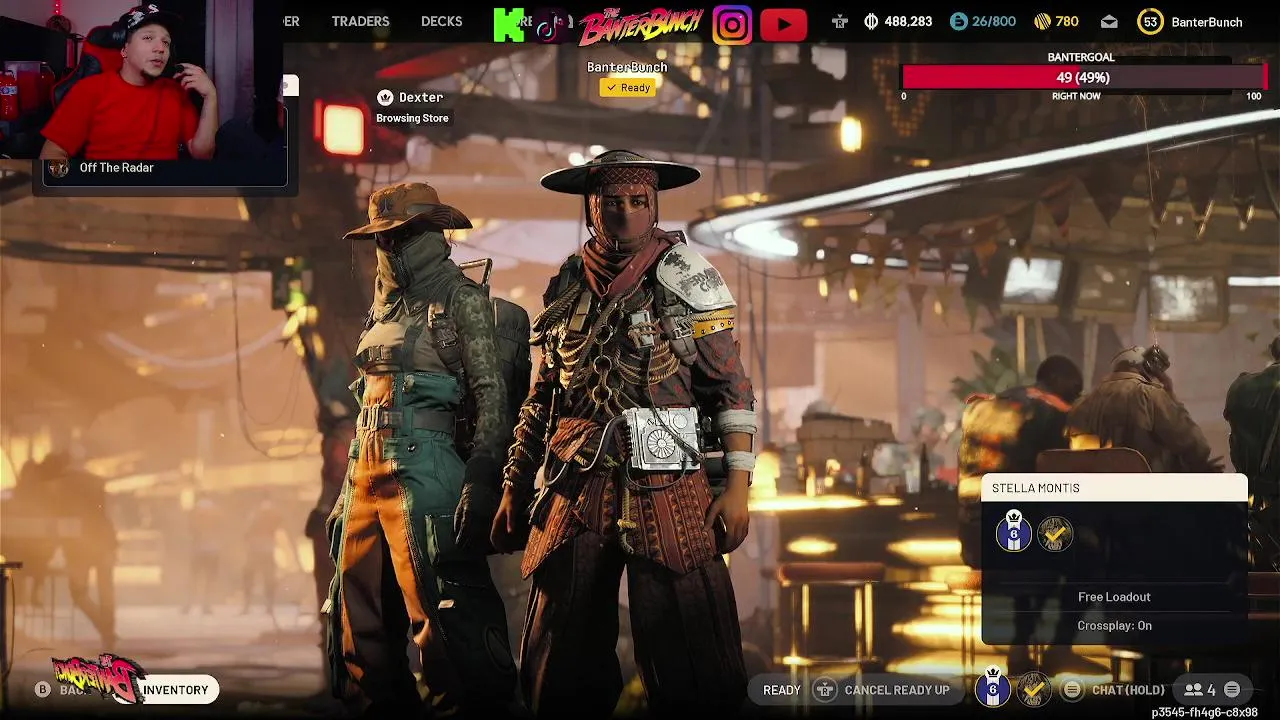1280x720 pixels.
Task: Click the green Kick logo icon
Action: 509,25
